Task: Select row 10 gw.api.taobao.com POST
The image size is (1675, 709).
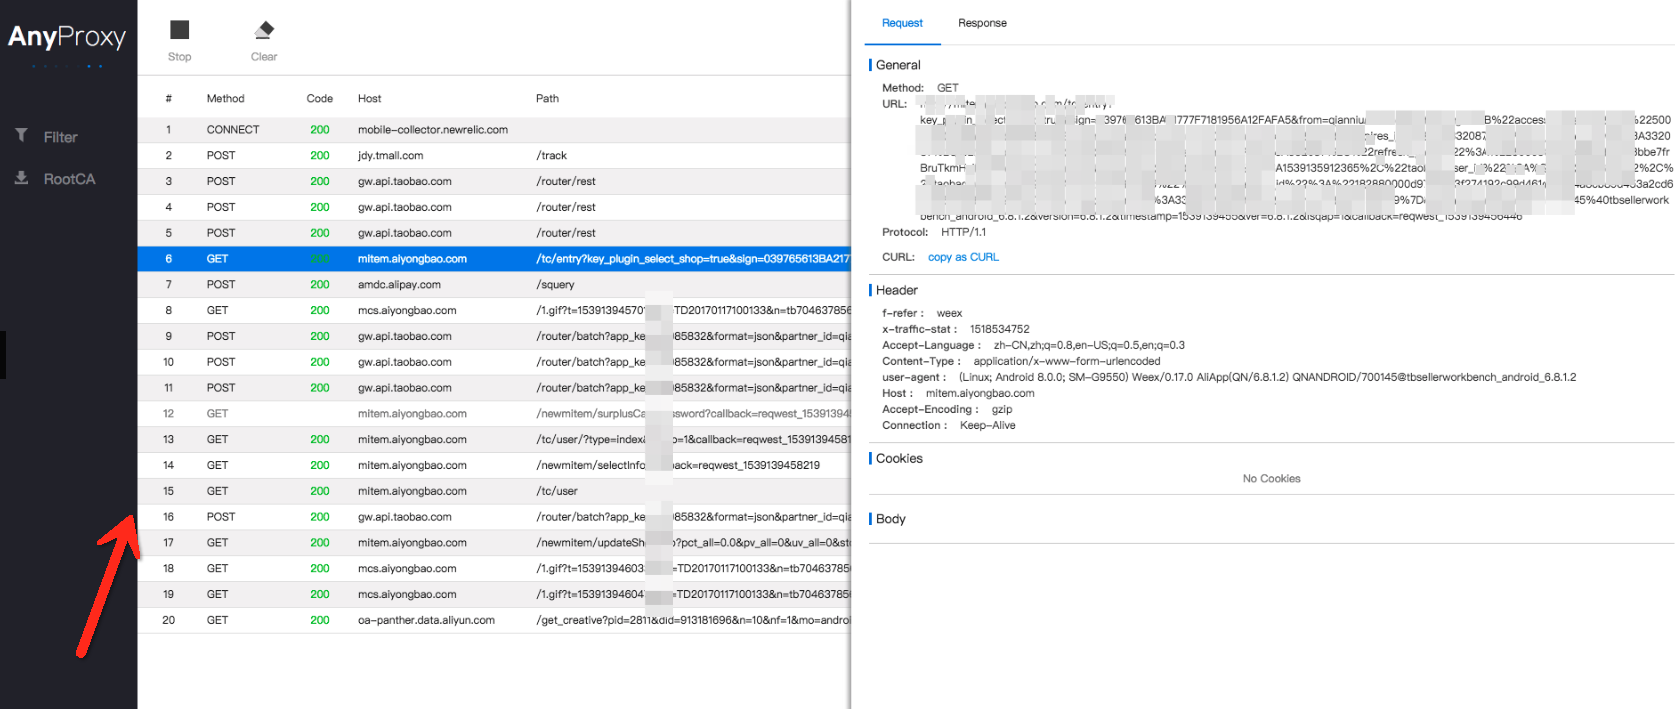Action: (x=494, y=362)
